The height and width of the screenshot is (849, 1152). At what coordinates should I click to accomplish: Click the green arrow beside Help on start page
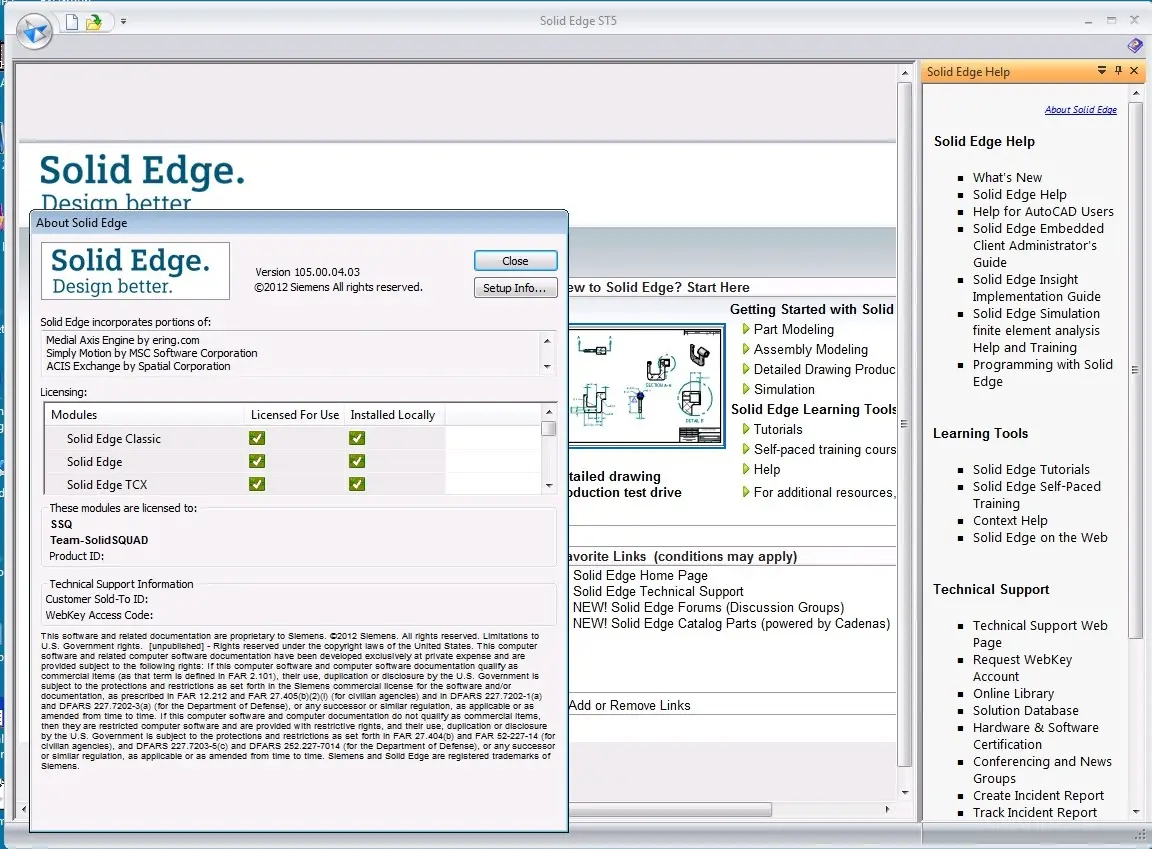point(746,469)
